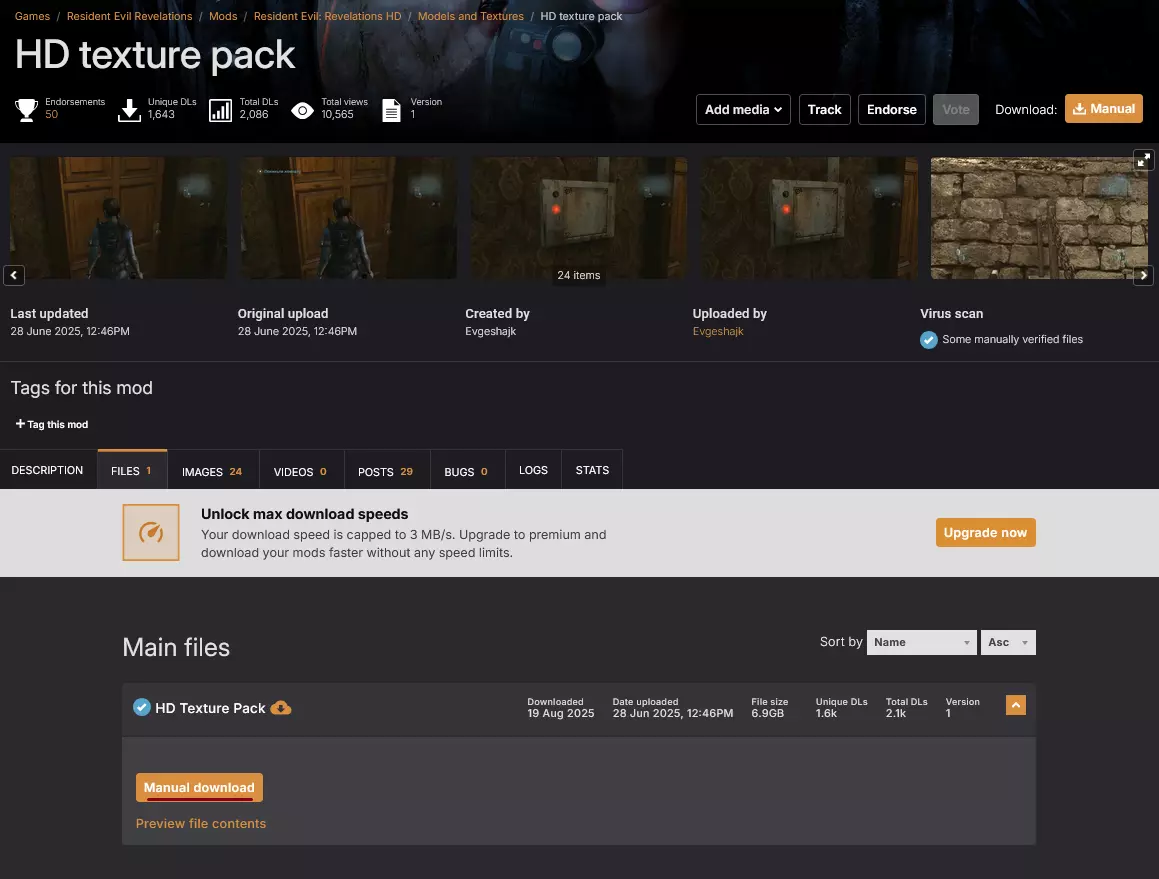Open thumbnail showing 24 items label
The image size is (1159, 879).
[579, 218]
